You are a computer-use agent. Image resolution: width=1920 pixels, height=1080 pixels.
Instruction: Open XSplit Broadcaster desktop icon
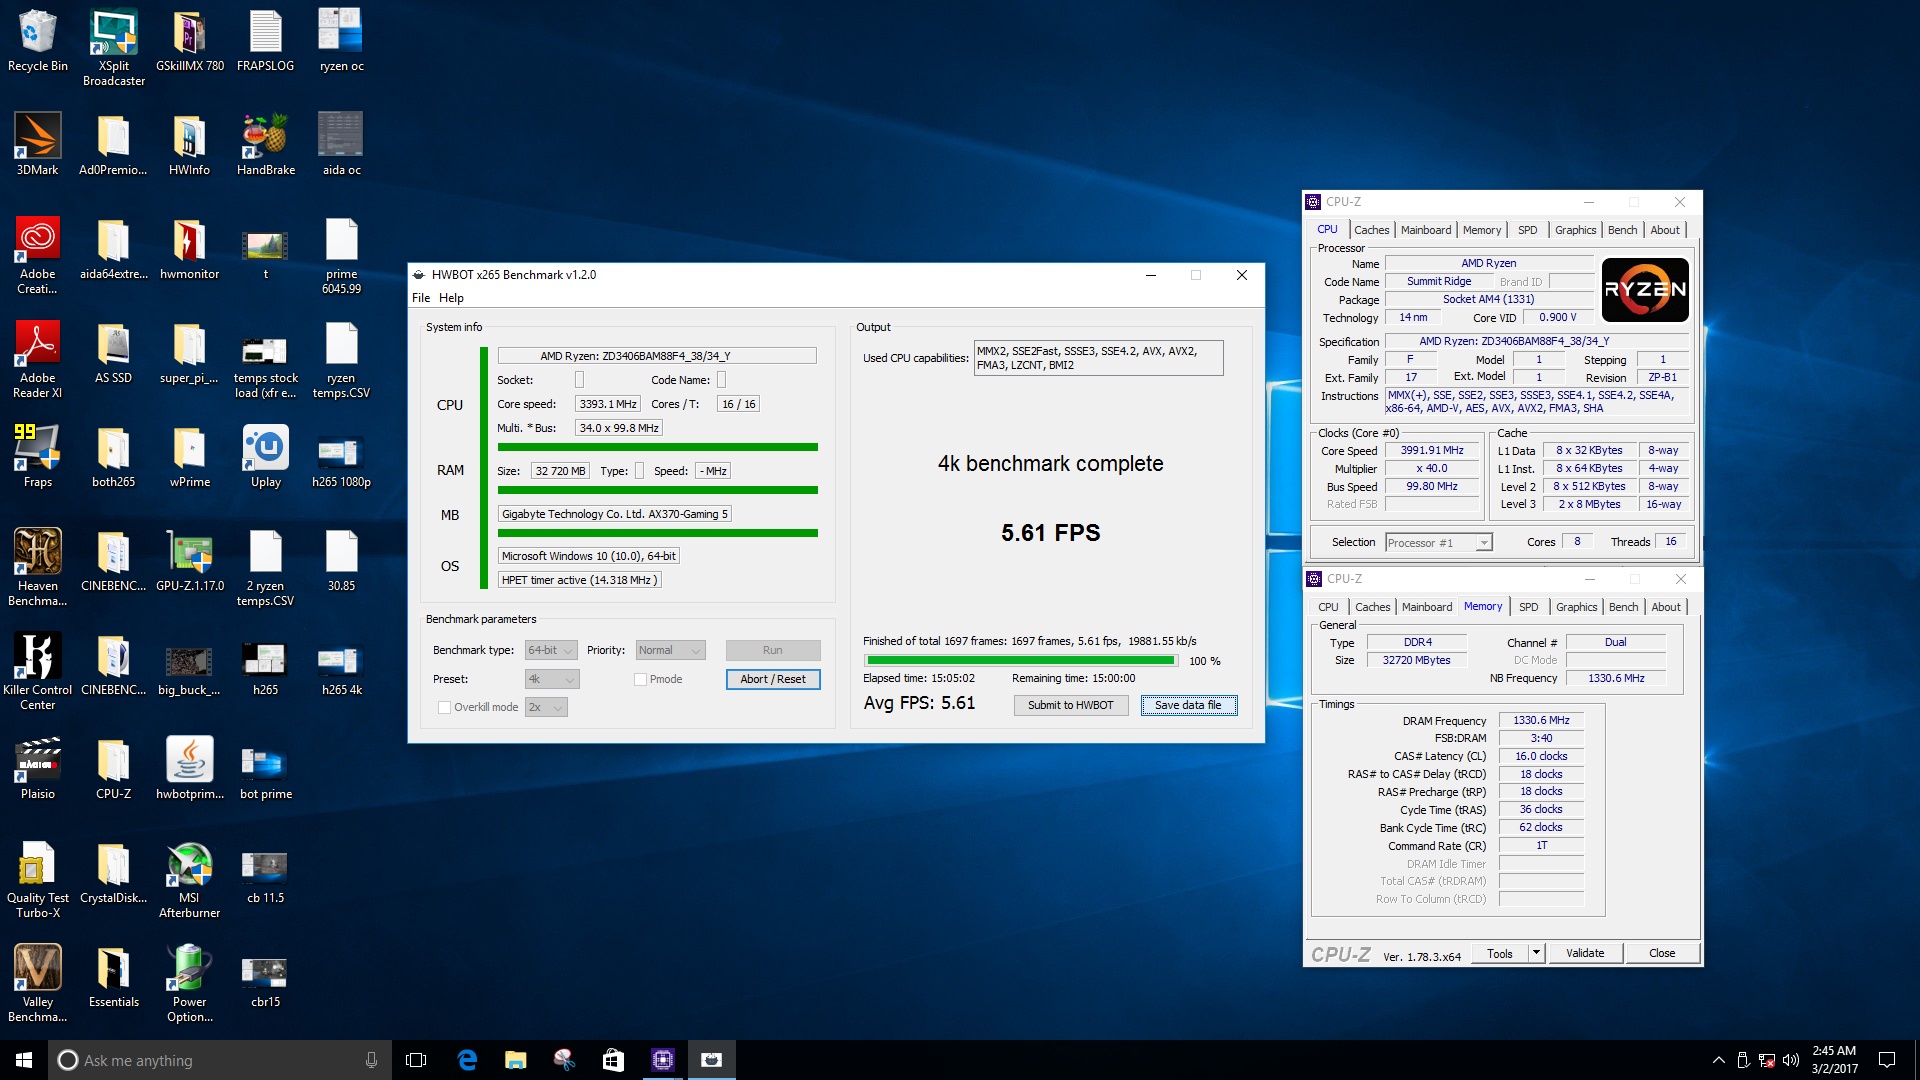[114, 46]
